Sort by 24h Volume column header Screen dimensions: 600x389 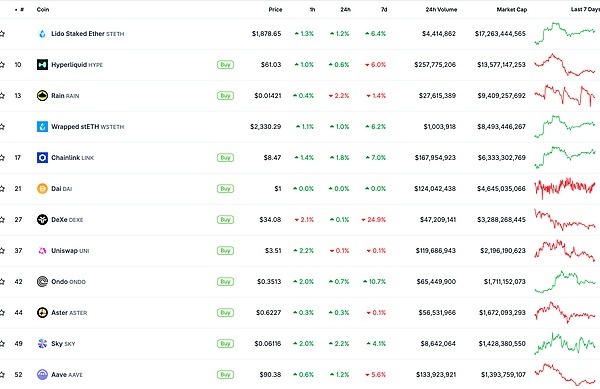point(441,10)
